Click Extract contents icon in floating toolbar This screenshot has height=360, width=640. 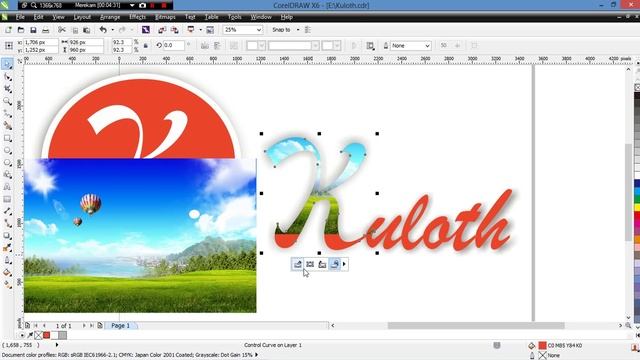tap(322, 264)
